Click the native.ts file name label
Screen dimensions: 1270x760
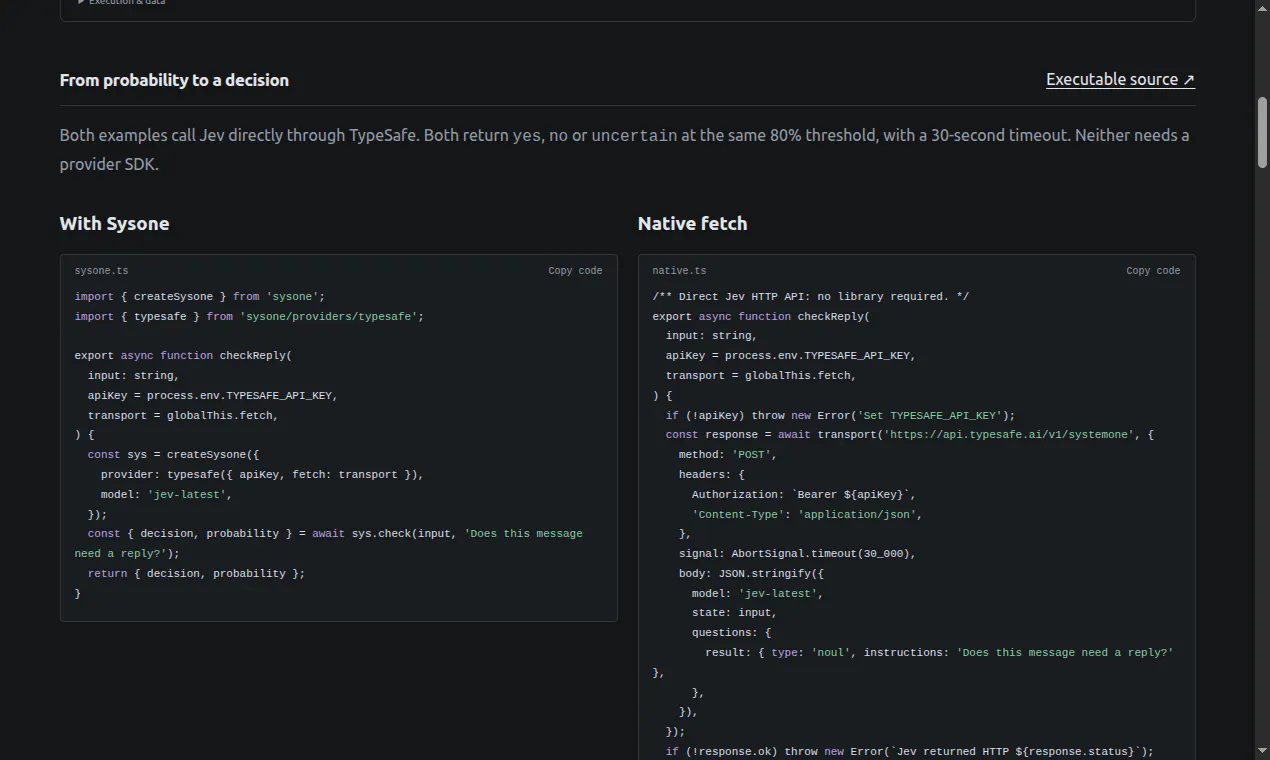pyautogui.click(x=679, y=271)
